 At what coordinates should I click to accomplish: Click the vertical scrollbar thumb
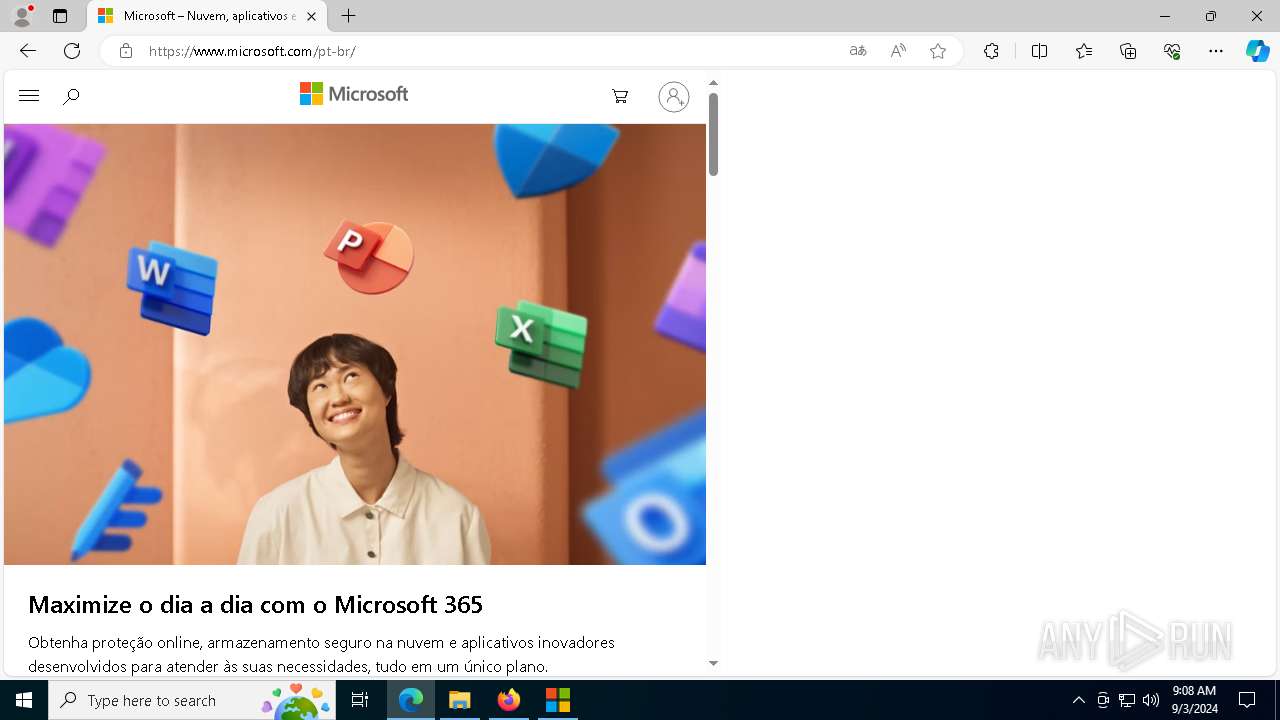pos(713,134)
